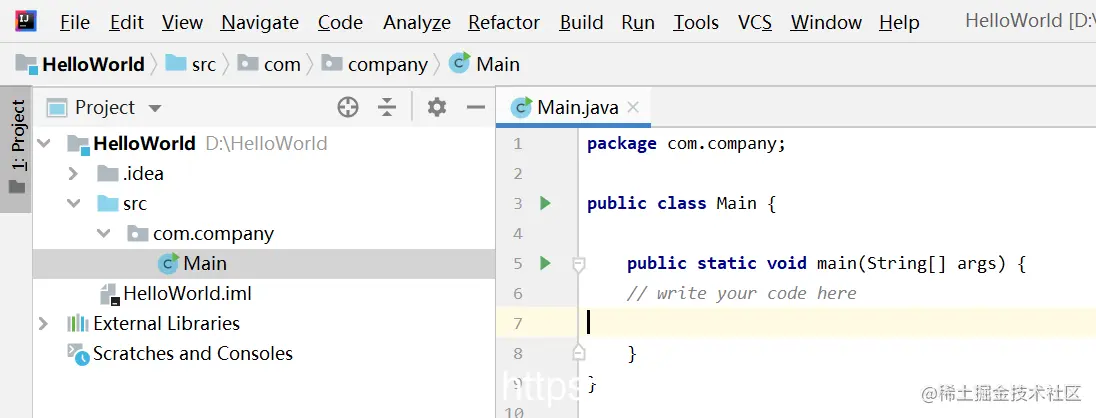Click line number 1 in the gutter
Viewport: 1096px width, 418px height.
(x=517, y=144)
